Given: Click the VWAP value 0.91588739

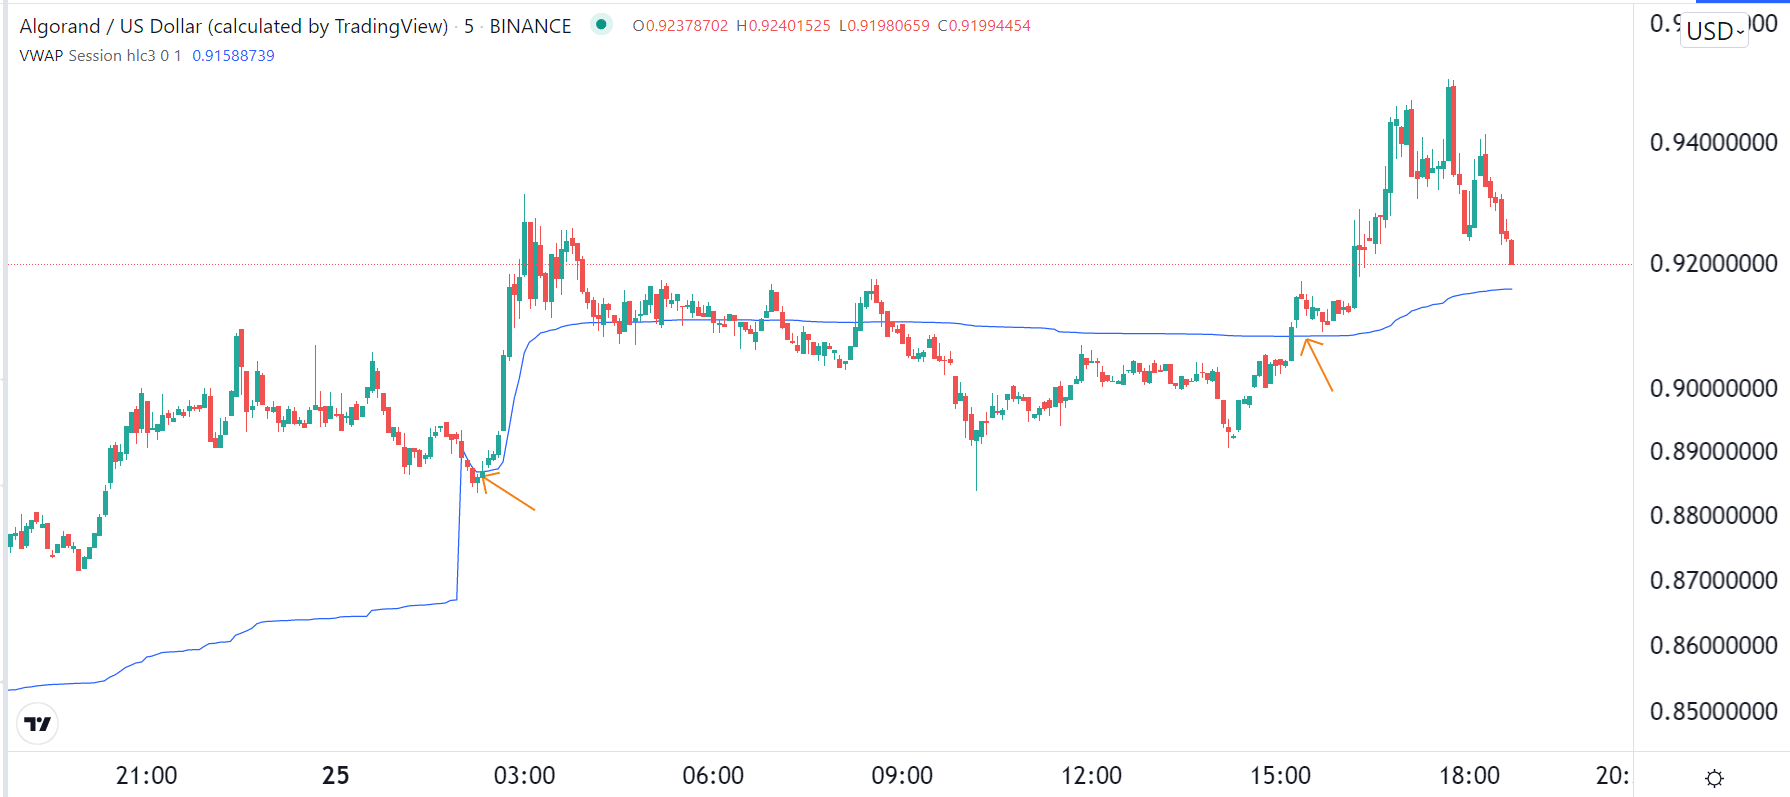Looking at the screenshot, I should point(233,56).
